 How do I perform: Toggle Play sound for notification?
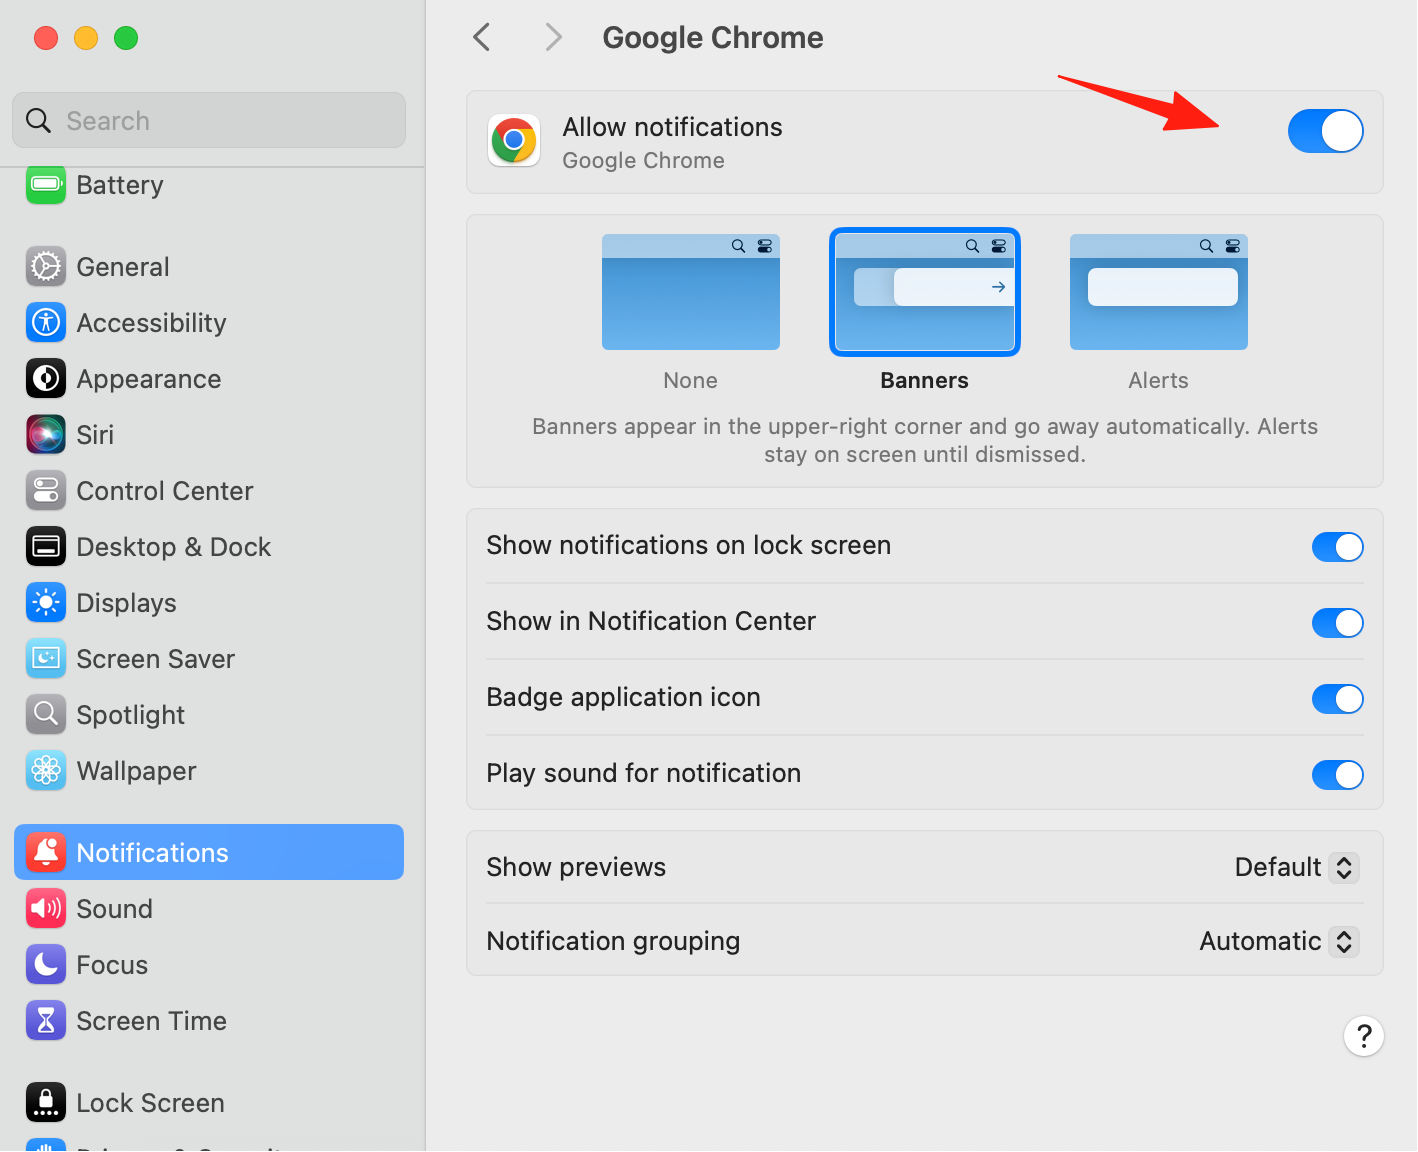(1337, 775)
